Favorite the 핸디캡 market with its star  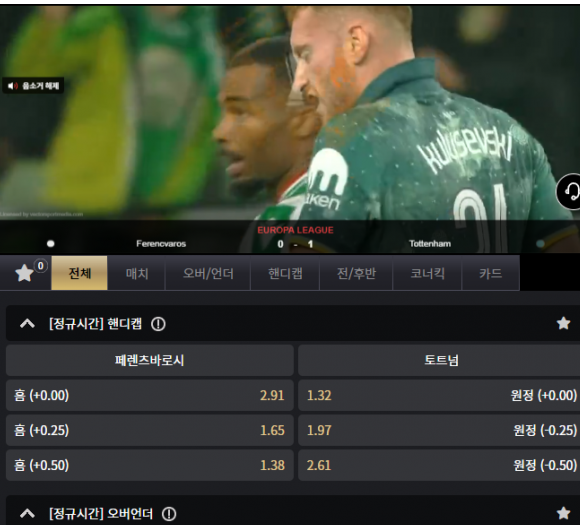(x=563, y=323)
